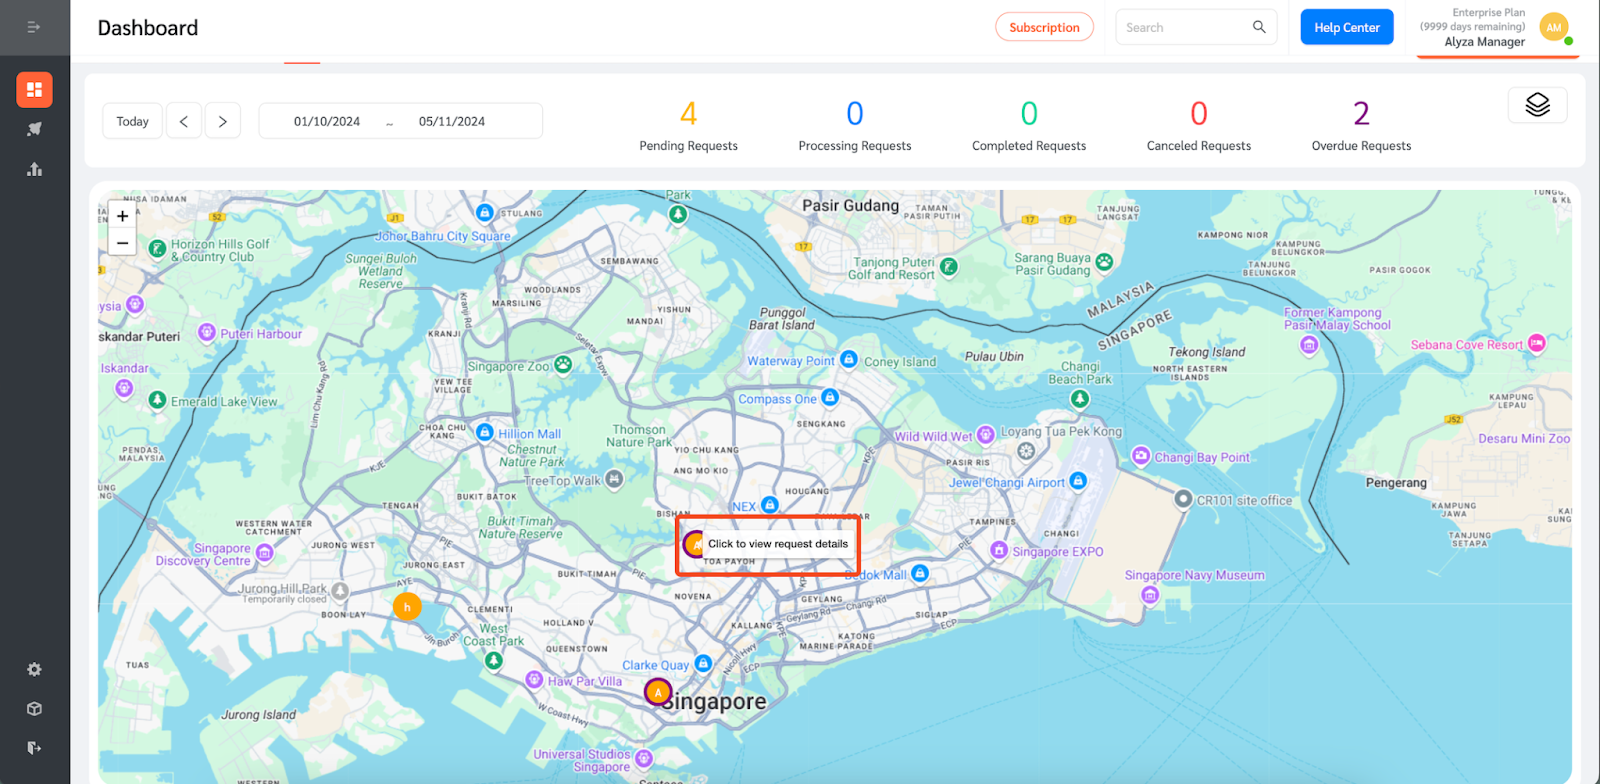Click the 'A' request marker near Singapore label
Image resolution: width=1600 pixels, height=784 pixels.
[658, 692]
